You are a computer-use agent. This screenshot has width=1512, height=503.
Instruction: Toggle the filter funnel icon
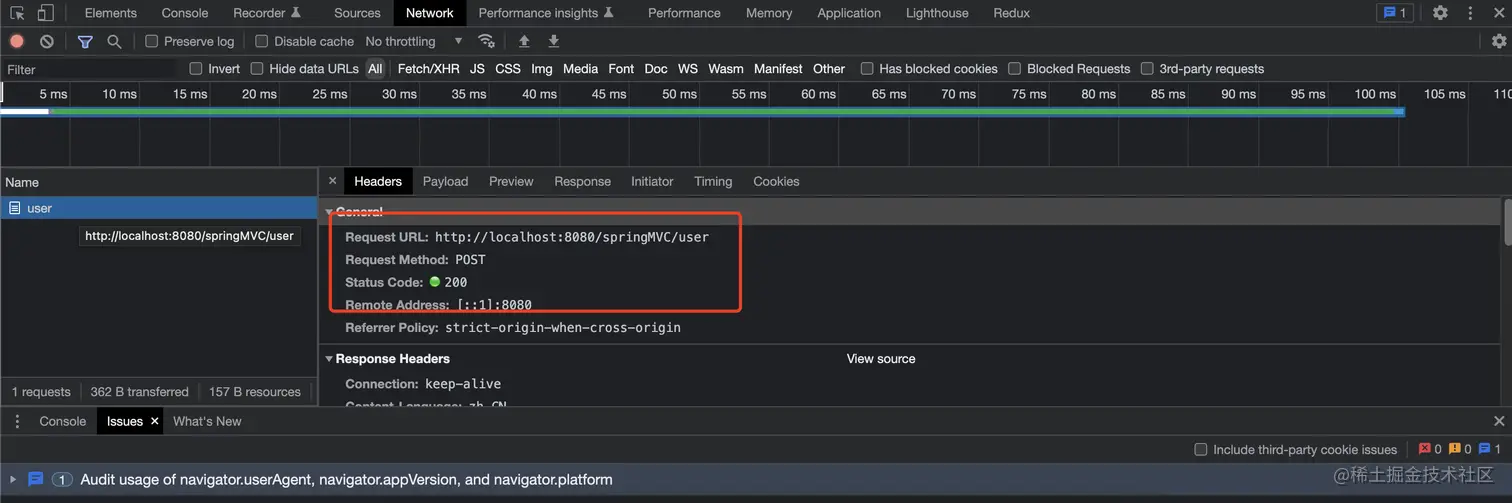[85, 41]
